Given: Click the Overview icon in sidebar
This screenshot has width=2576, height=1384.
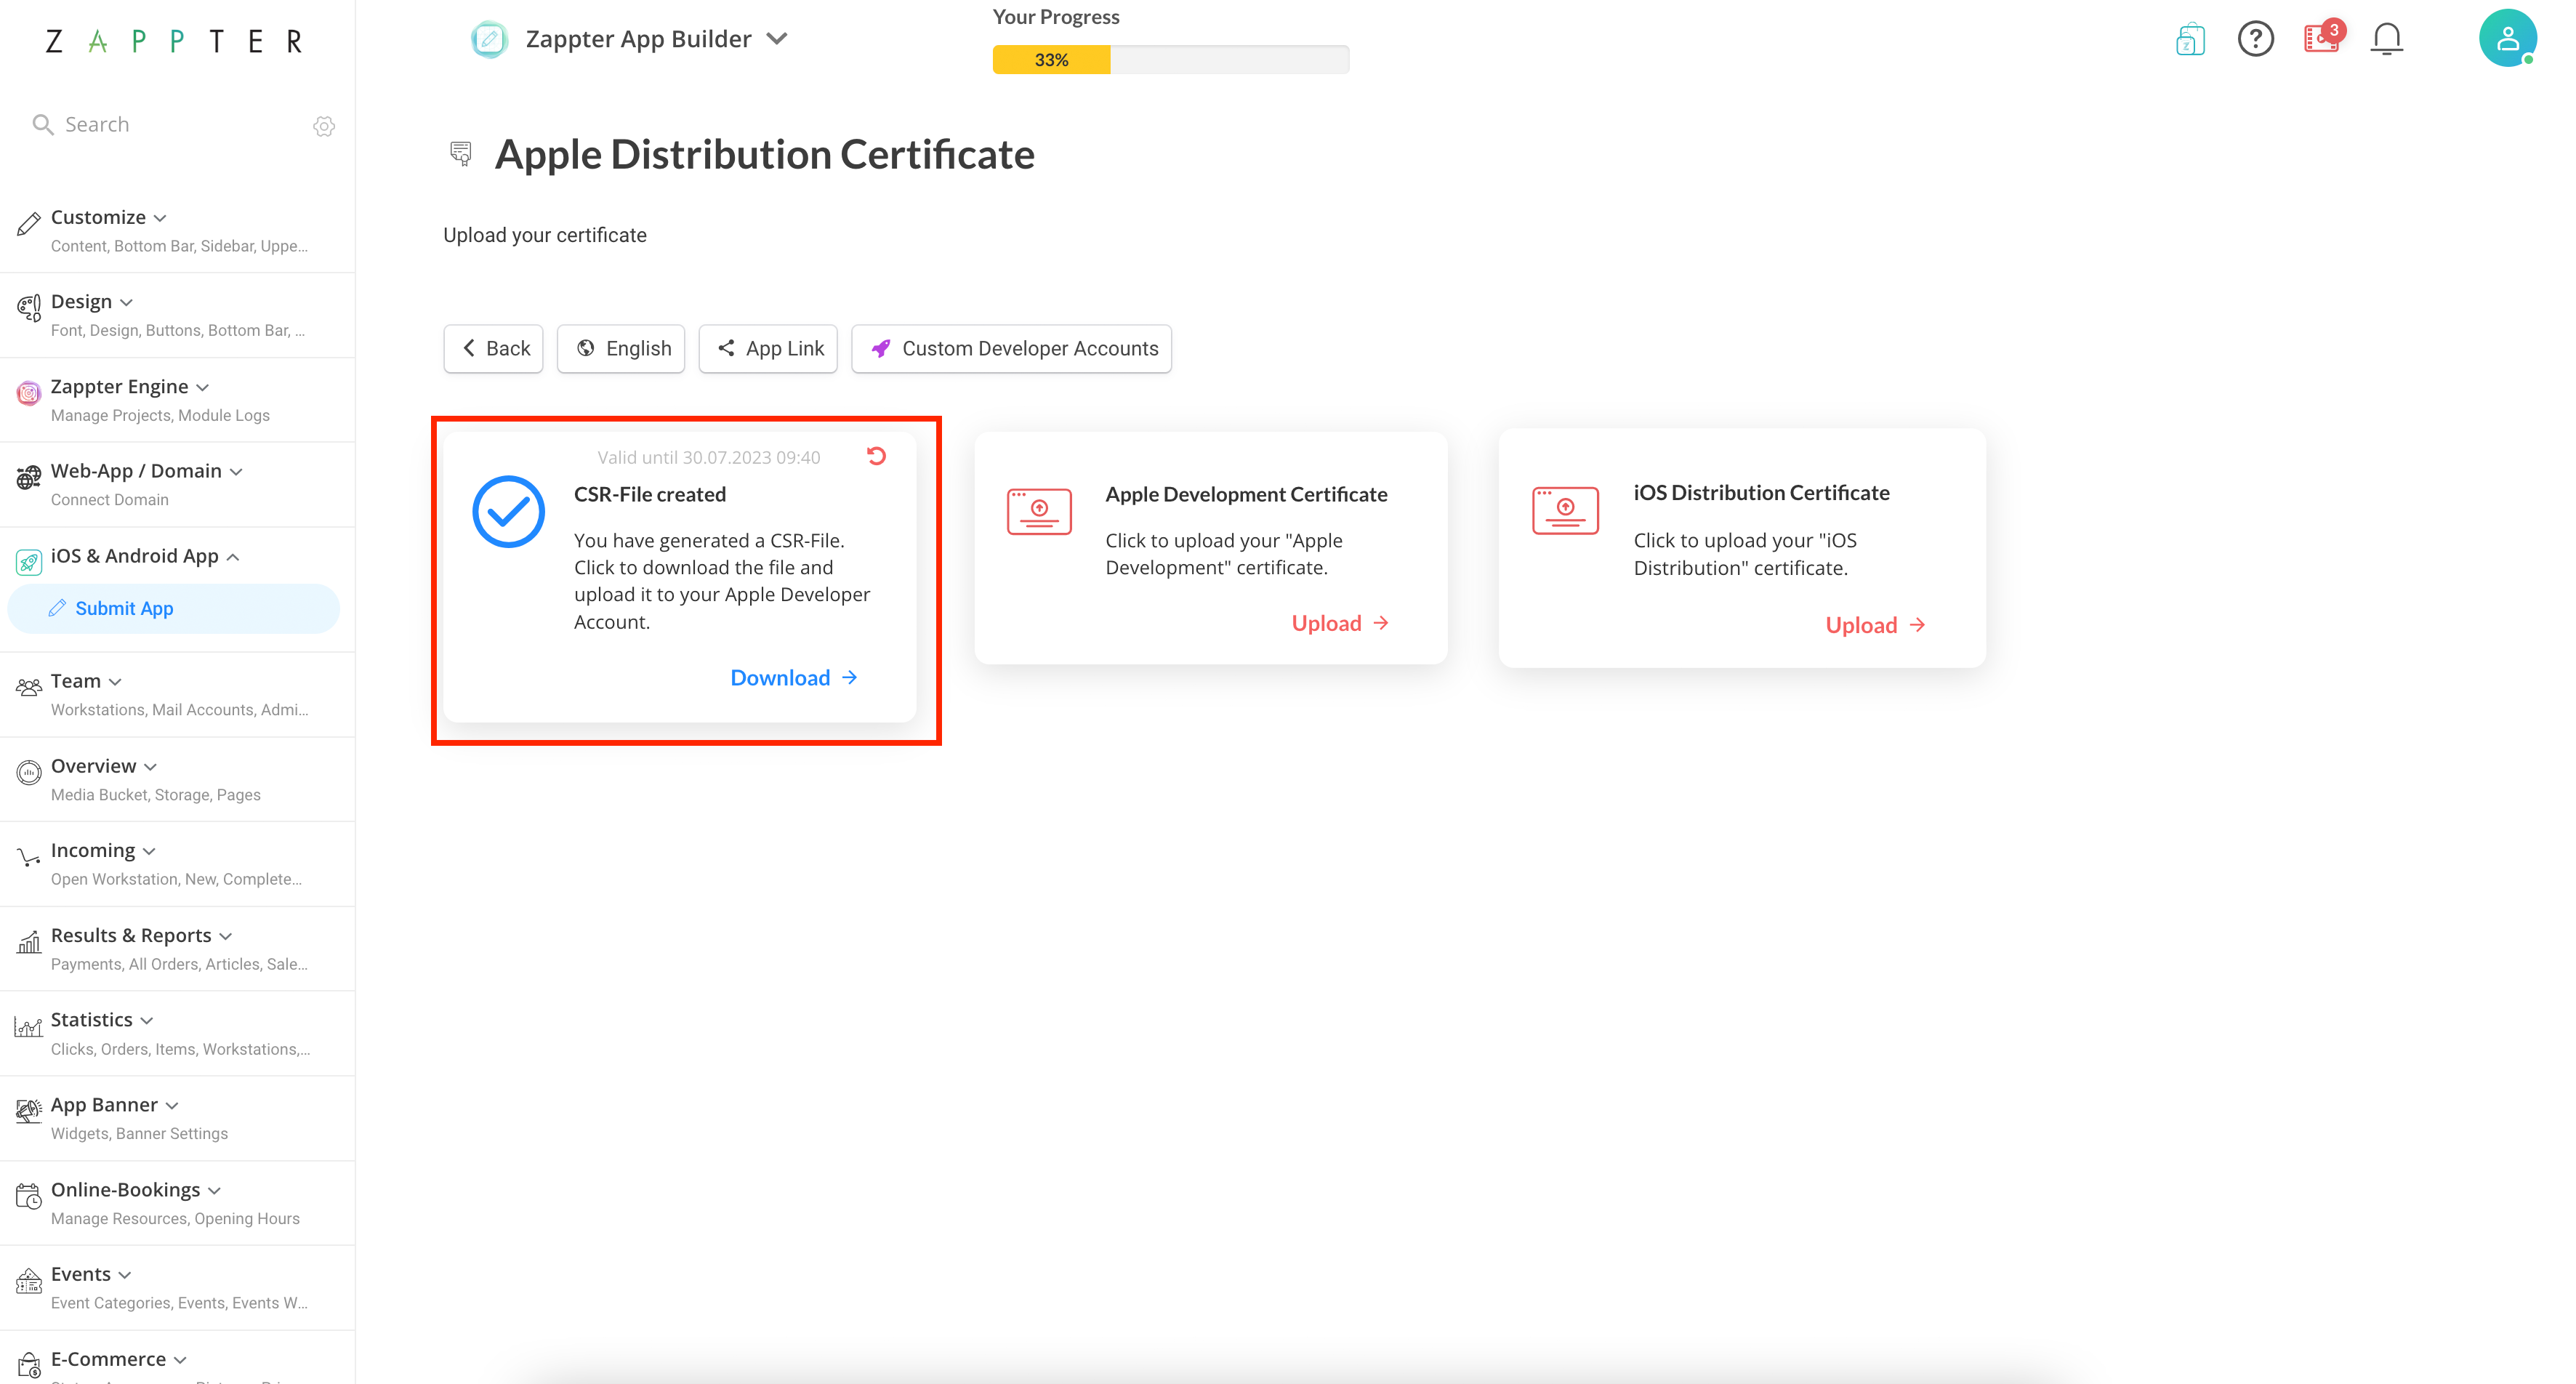Looking at the screenshot, I should coord(29,772).
